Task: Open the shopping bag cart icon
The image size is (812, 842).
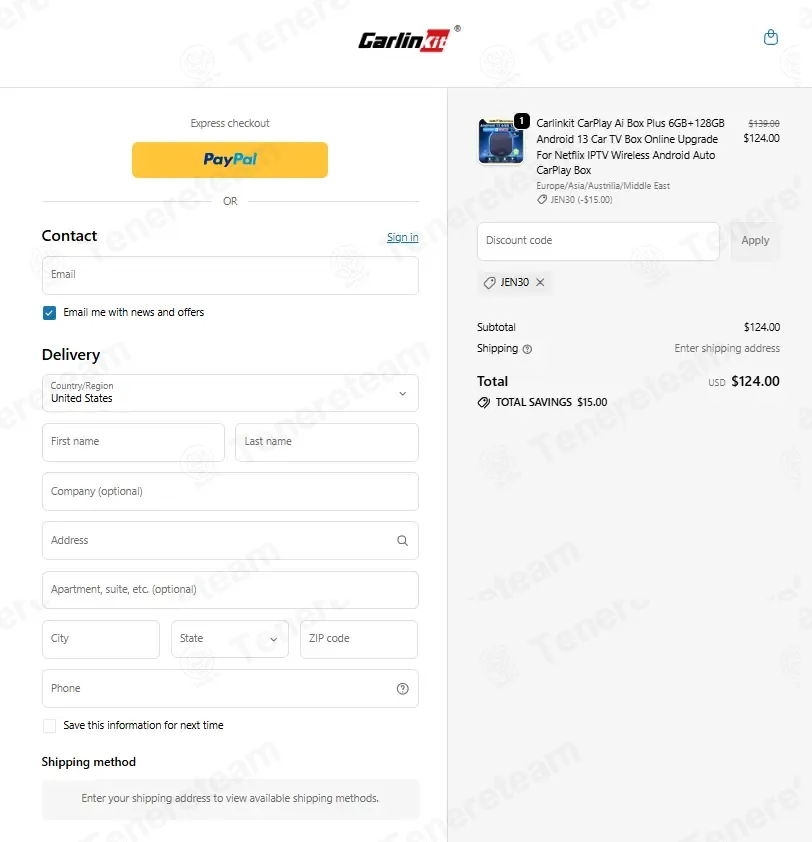Action: (x=771, y=37)
